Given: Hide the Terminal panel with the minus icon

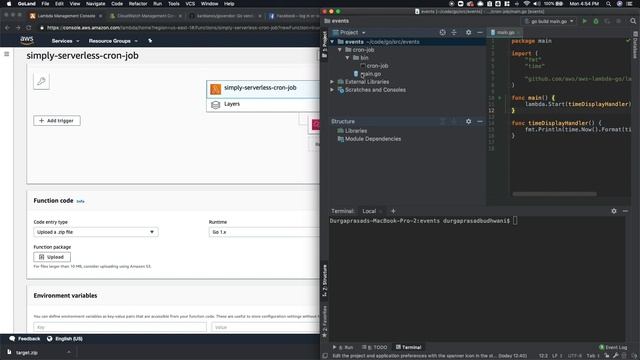Looking at the screenshot, I should pos(625,211).
